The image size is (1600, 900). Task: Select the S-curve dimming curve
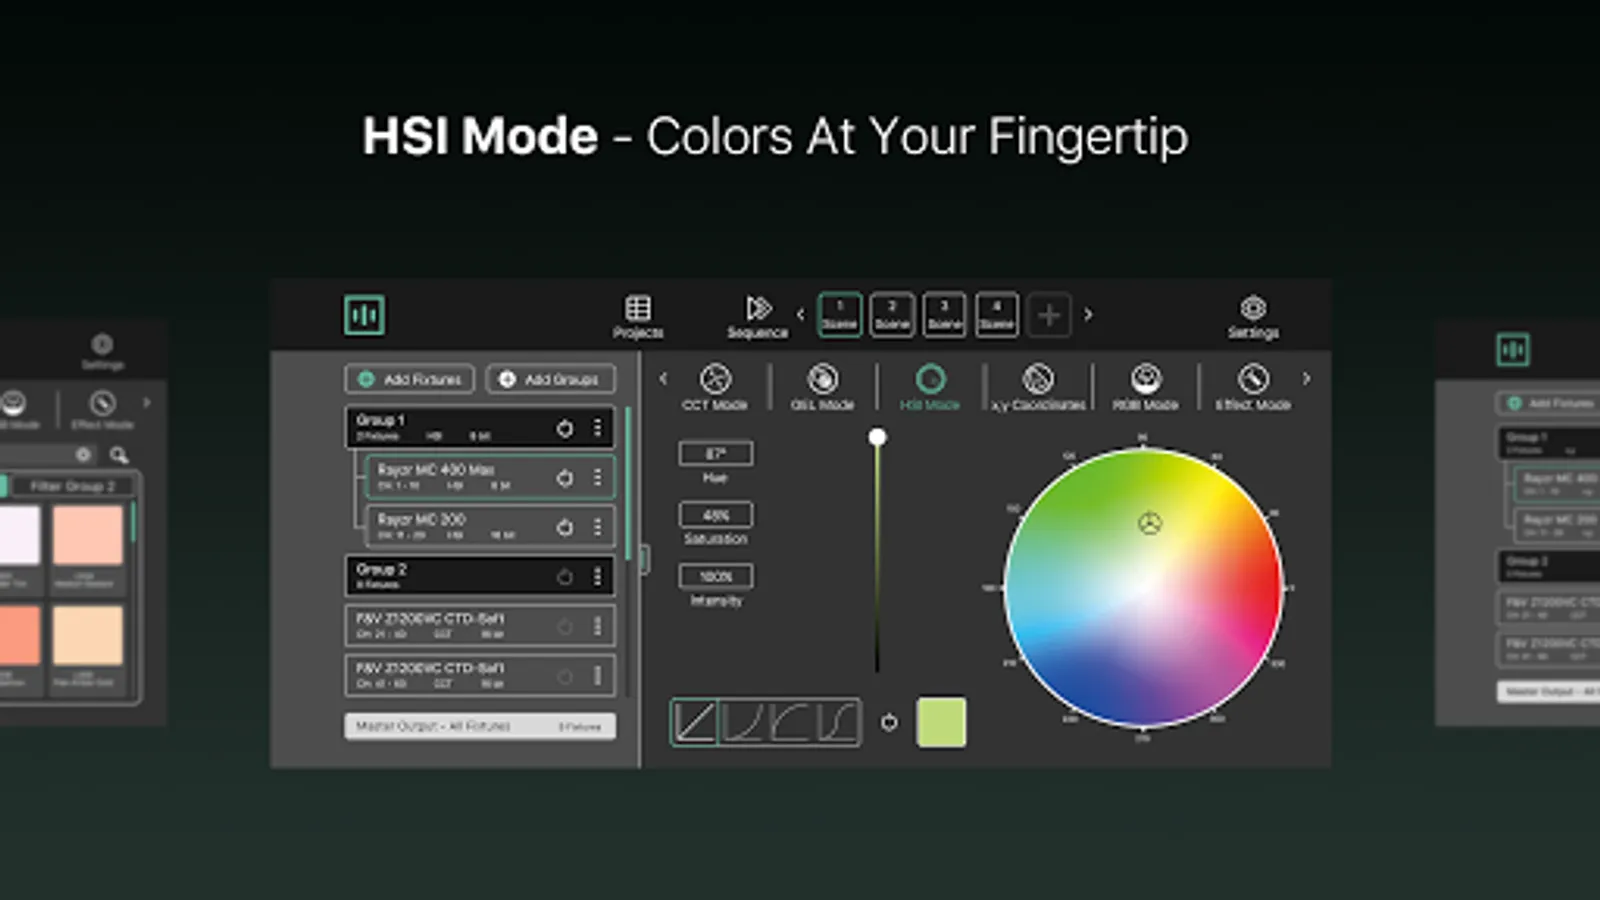[x=837, y=722]
